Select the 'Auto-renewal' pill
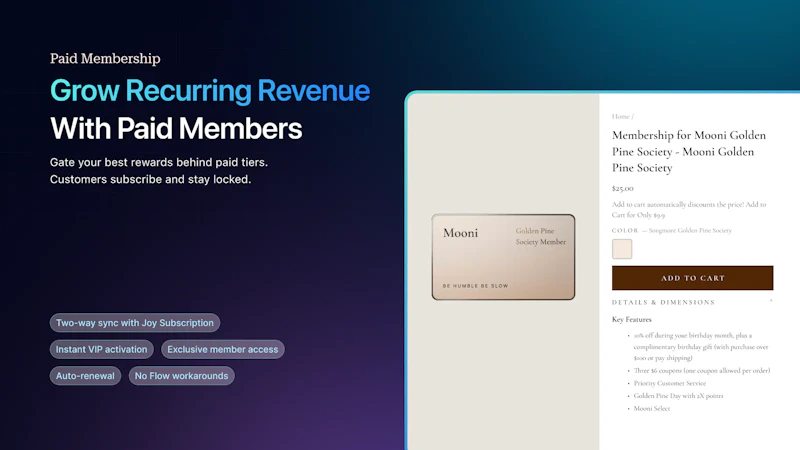This screenshot has width=800, height=450. click(x=85, y=376)
